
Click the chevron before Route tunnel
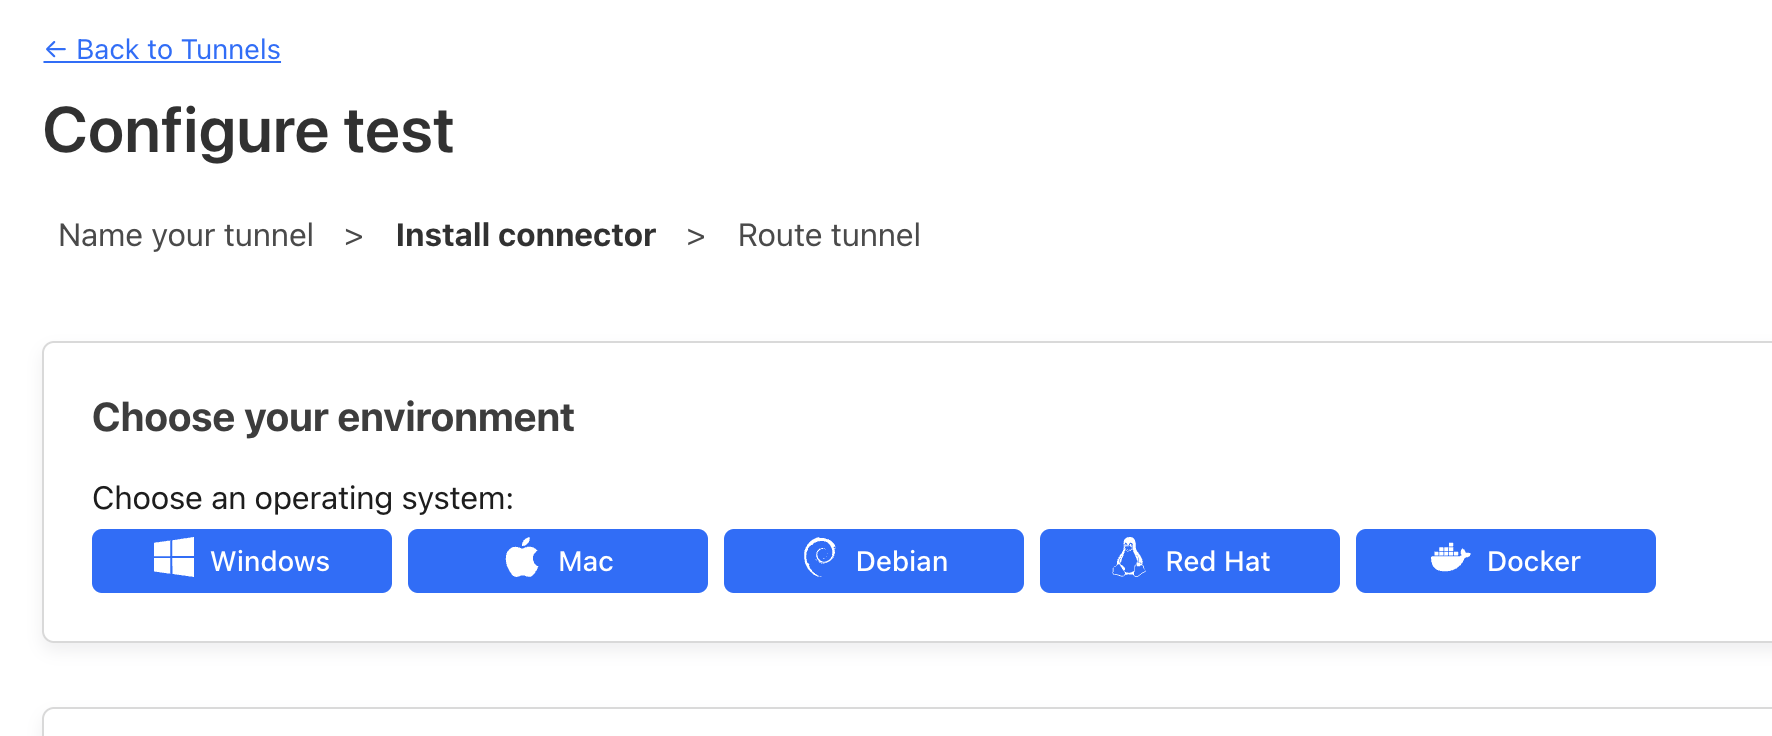pyautogui.click(x=696, y=237)
